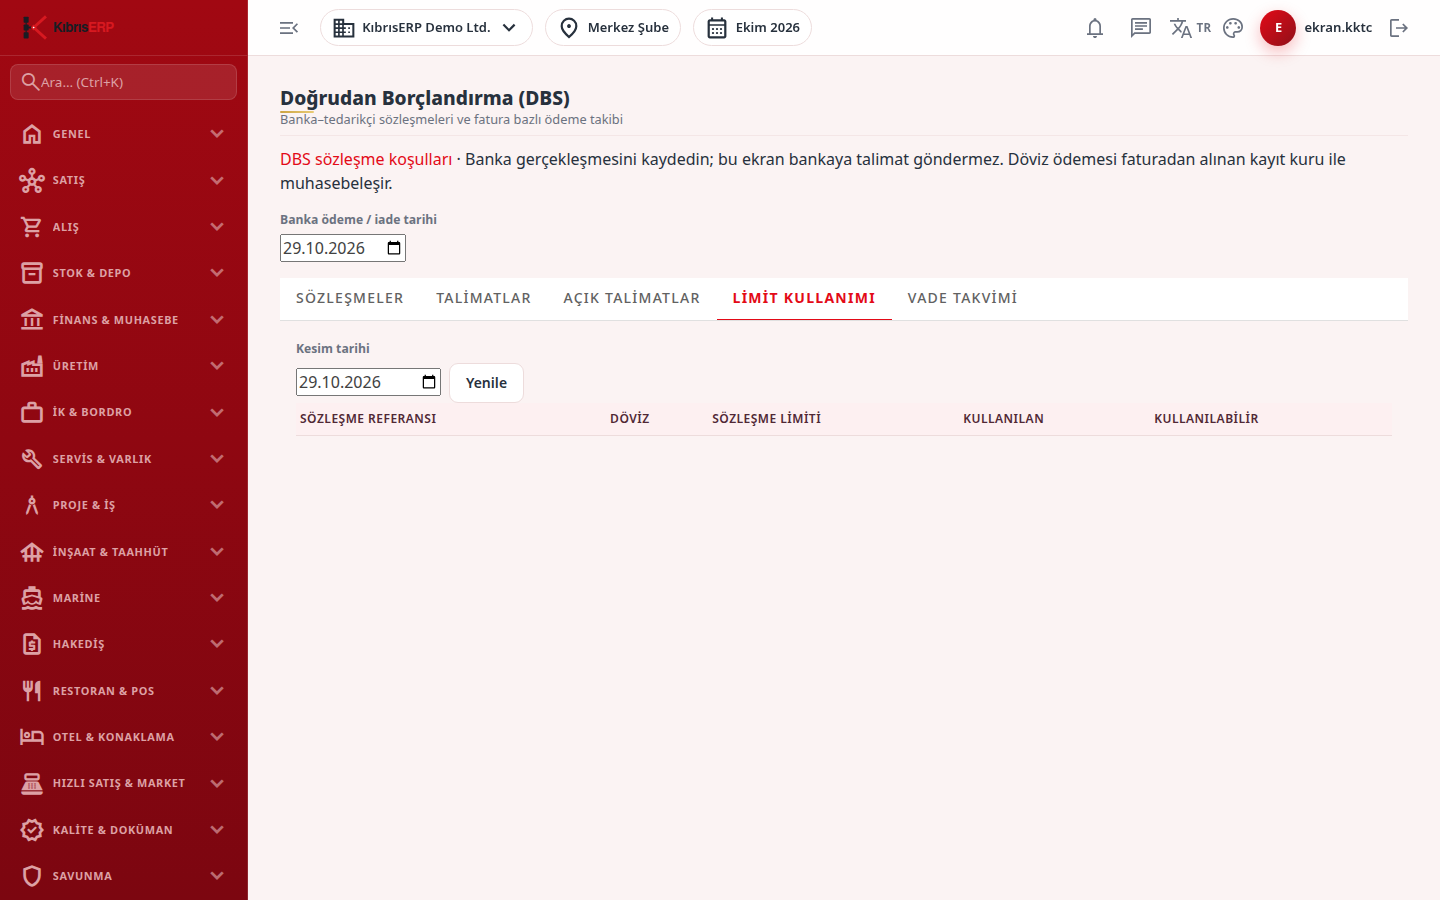Collapse the sidebar menu icon
This screenshot has height=900, width=1440.
click(289, 28)
